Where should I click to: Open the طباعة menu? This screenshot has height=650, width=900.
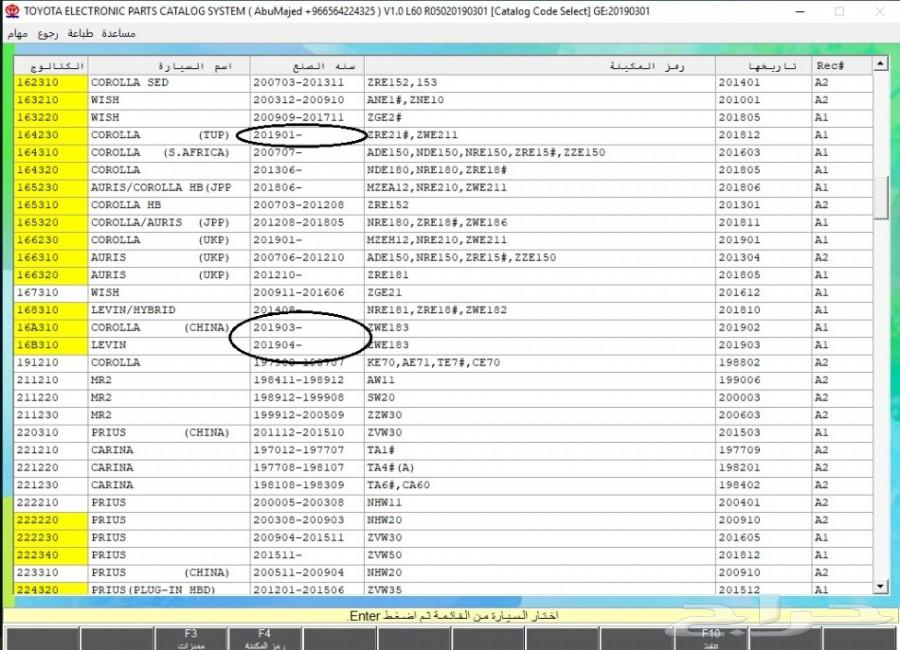pyautogui.click(x=80, y=33)
